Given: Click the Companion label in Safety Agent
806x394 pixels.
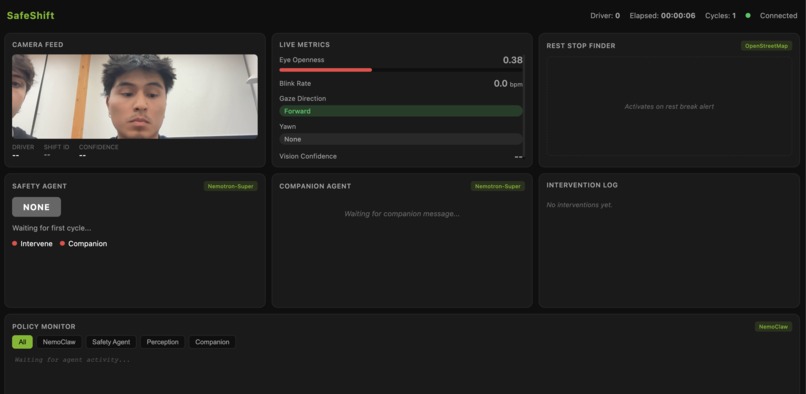Looking at the screenshot, I should click(x=87, y=243).
